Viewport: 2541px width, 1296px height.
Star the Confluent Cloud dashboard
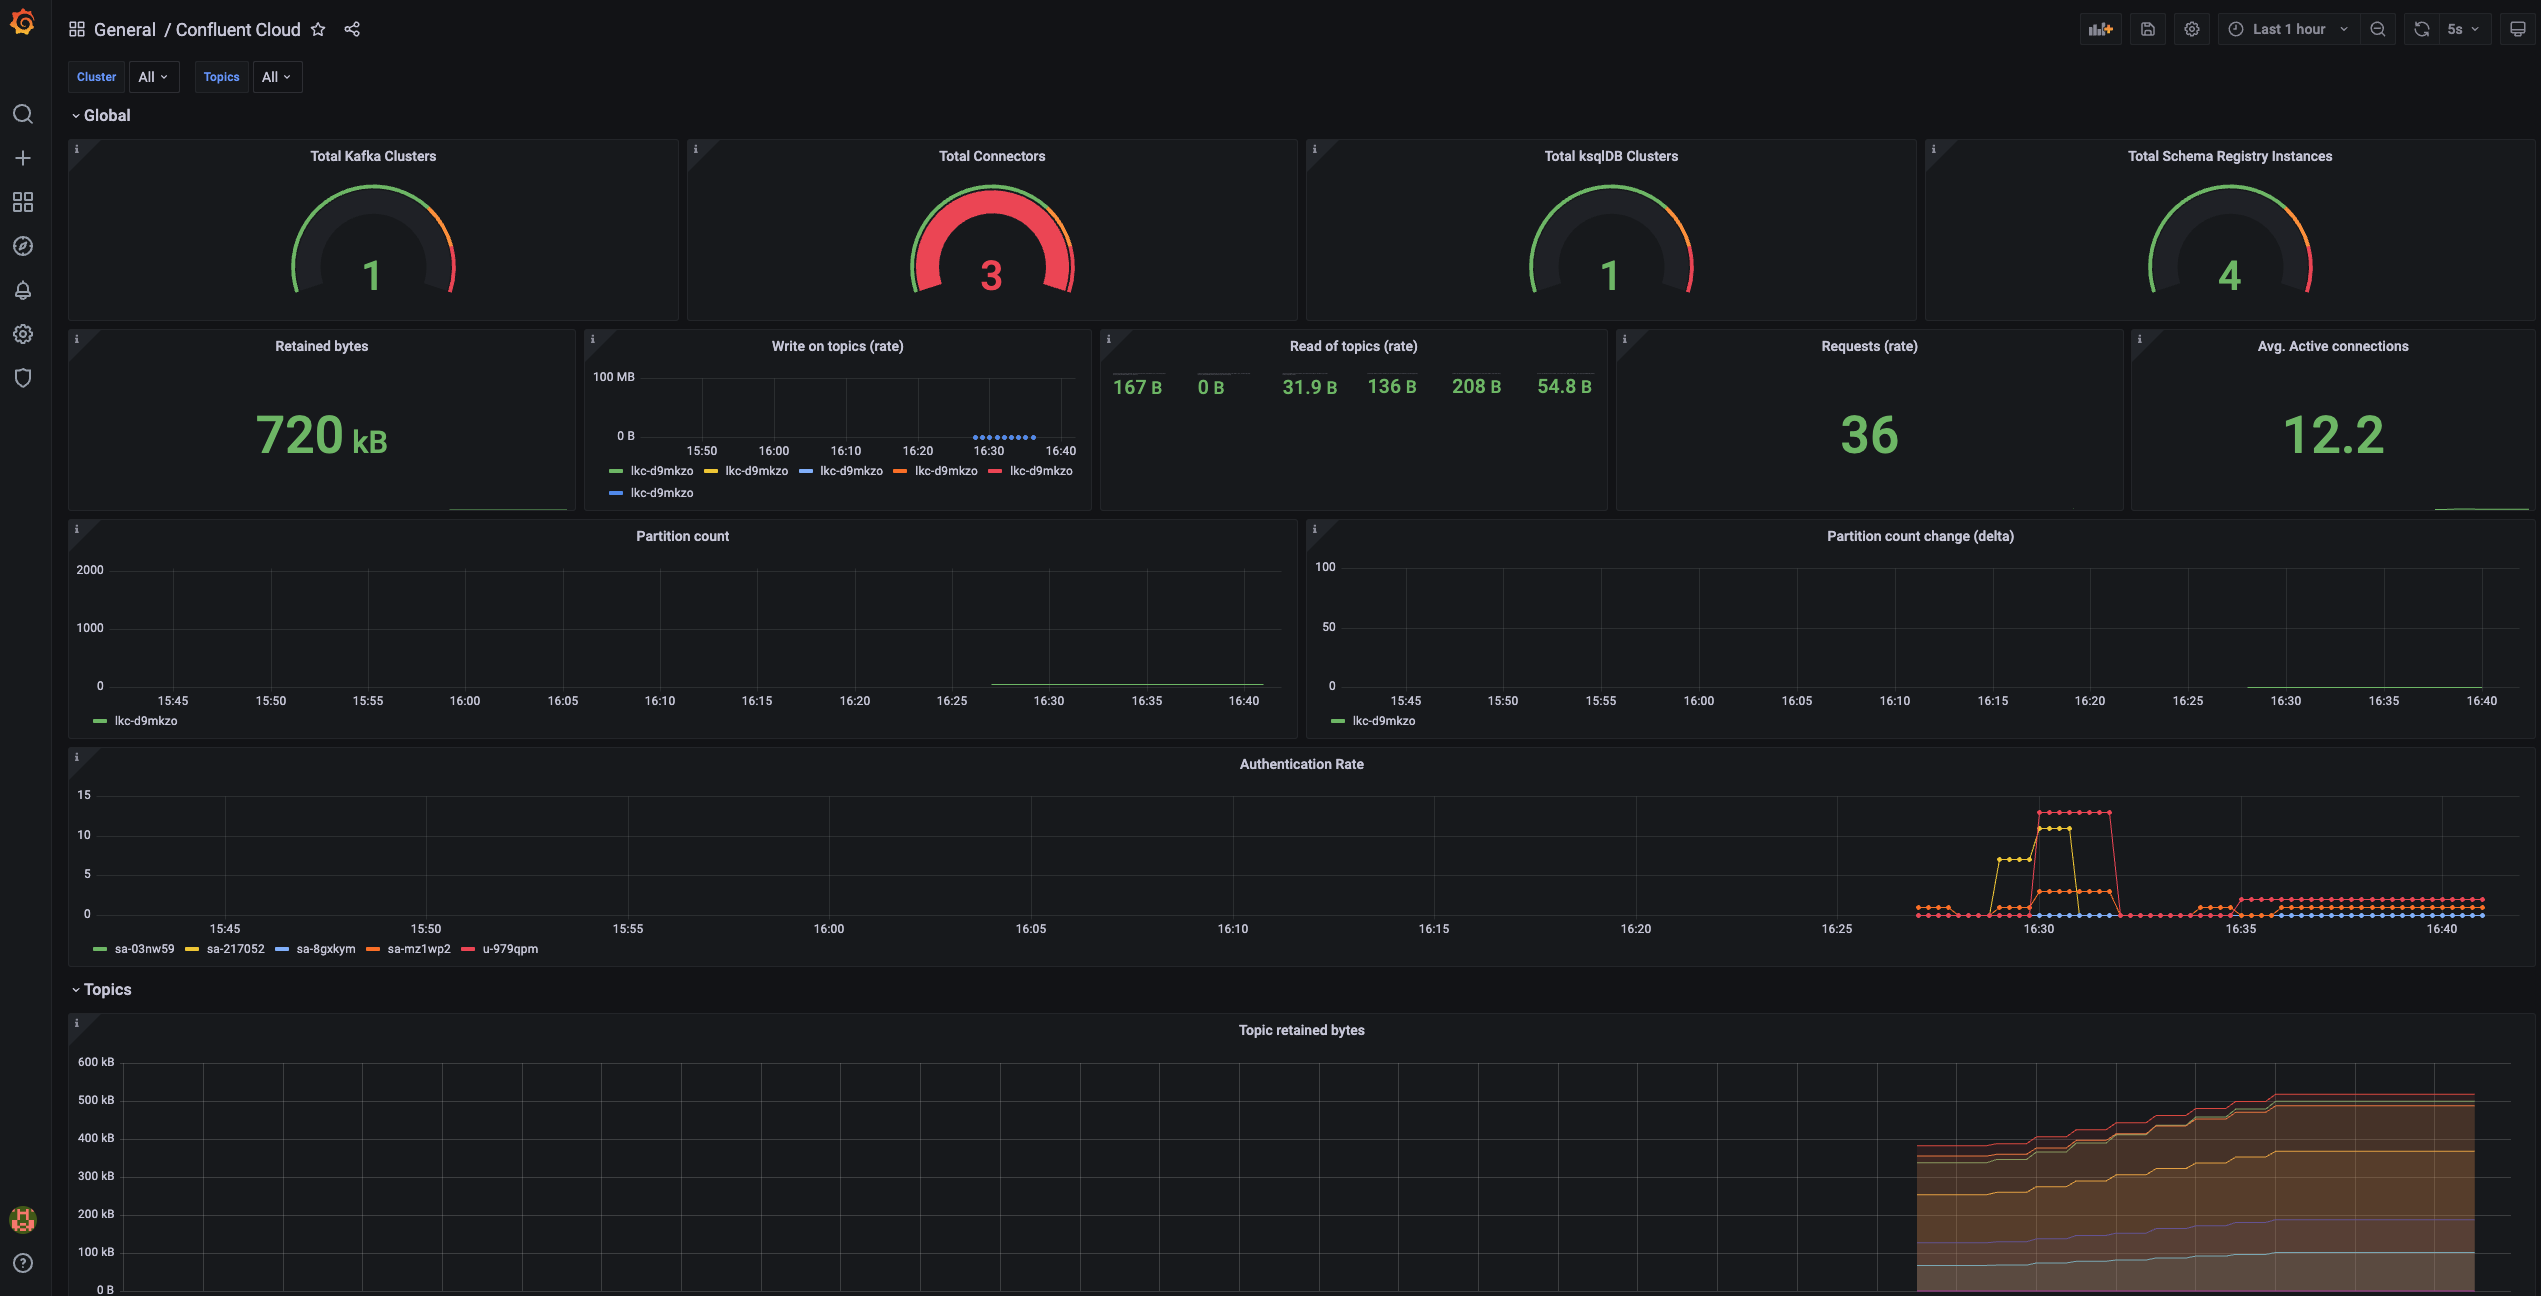318,29
